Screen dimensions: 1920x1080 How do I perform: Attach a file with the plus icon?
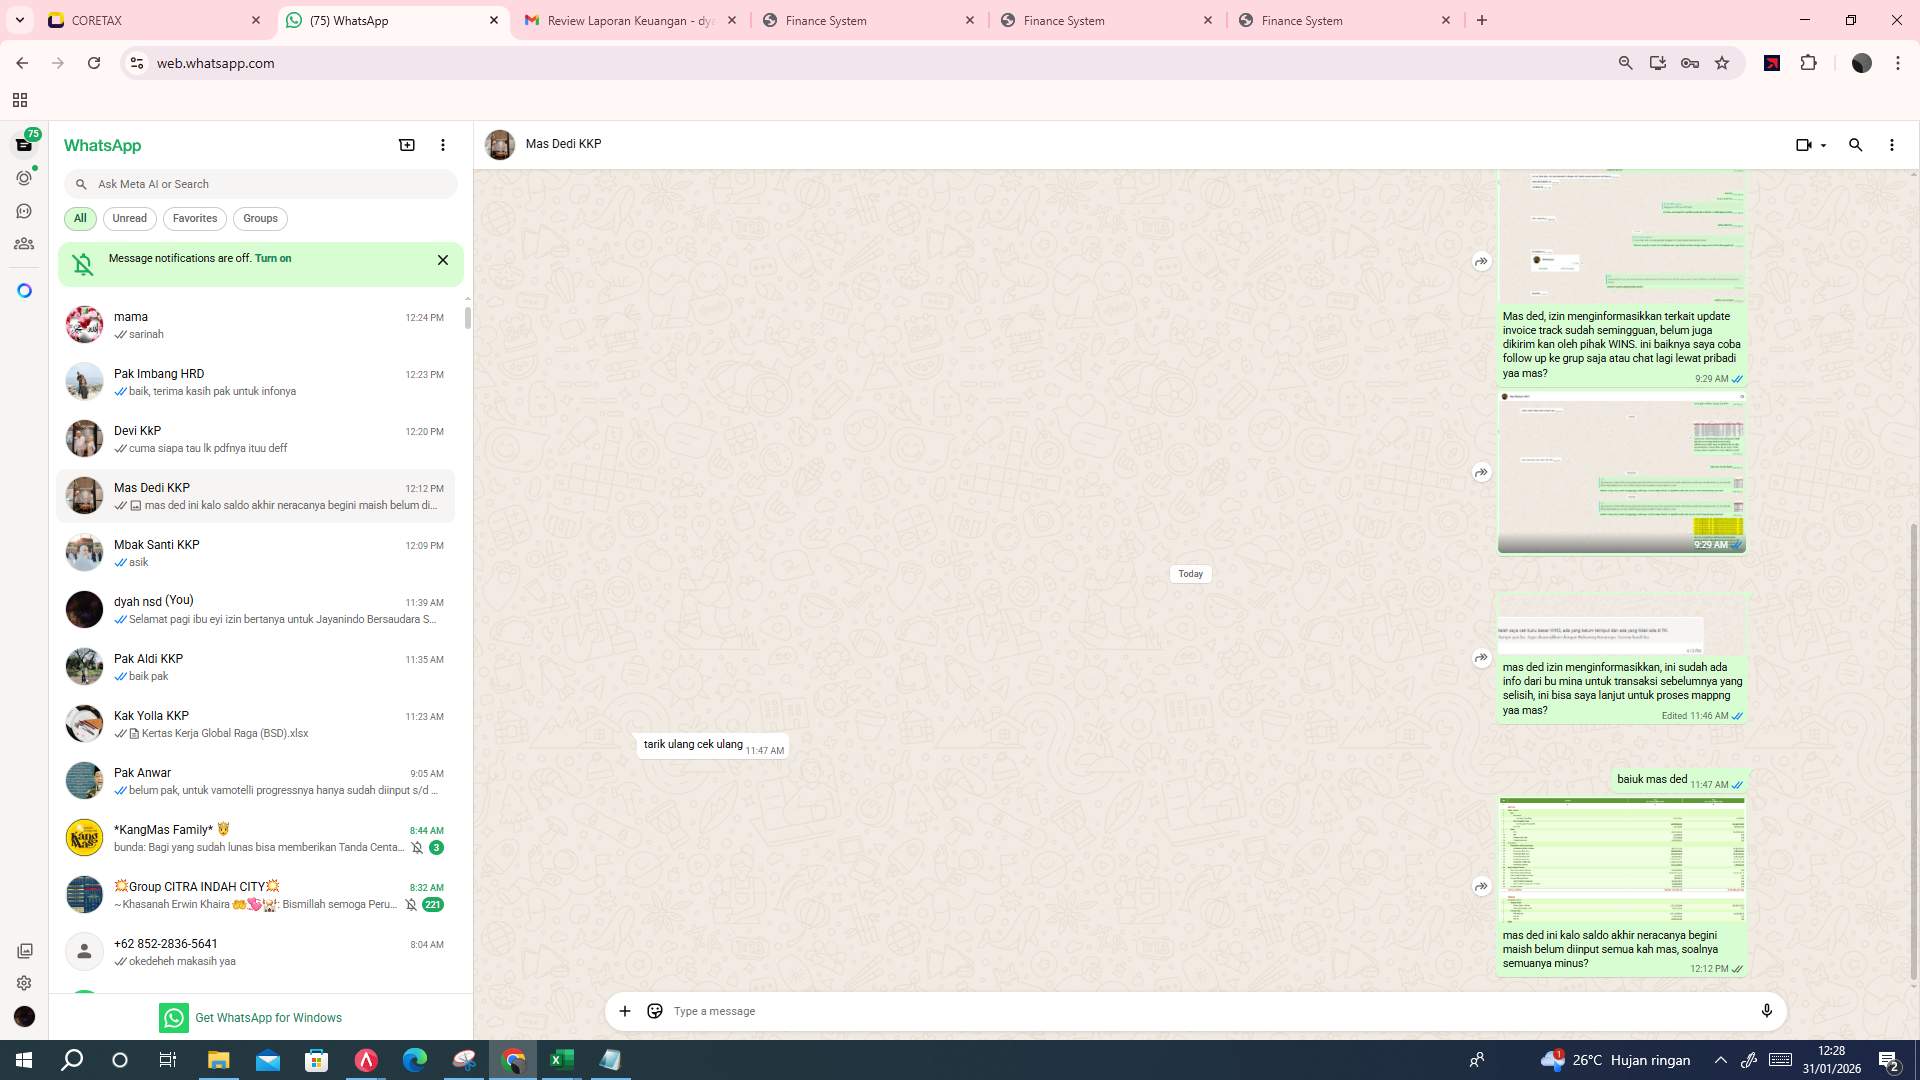point(625,1011)
